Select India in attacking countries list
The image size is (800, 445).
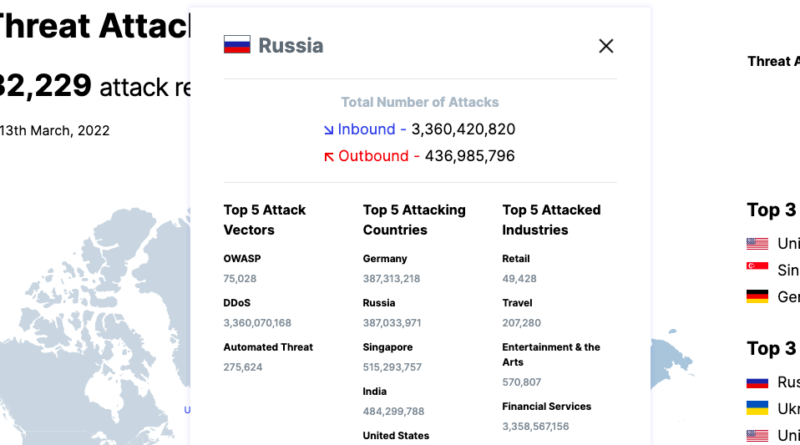(374, 391)
